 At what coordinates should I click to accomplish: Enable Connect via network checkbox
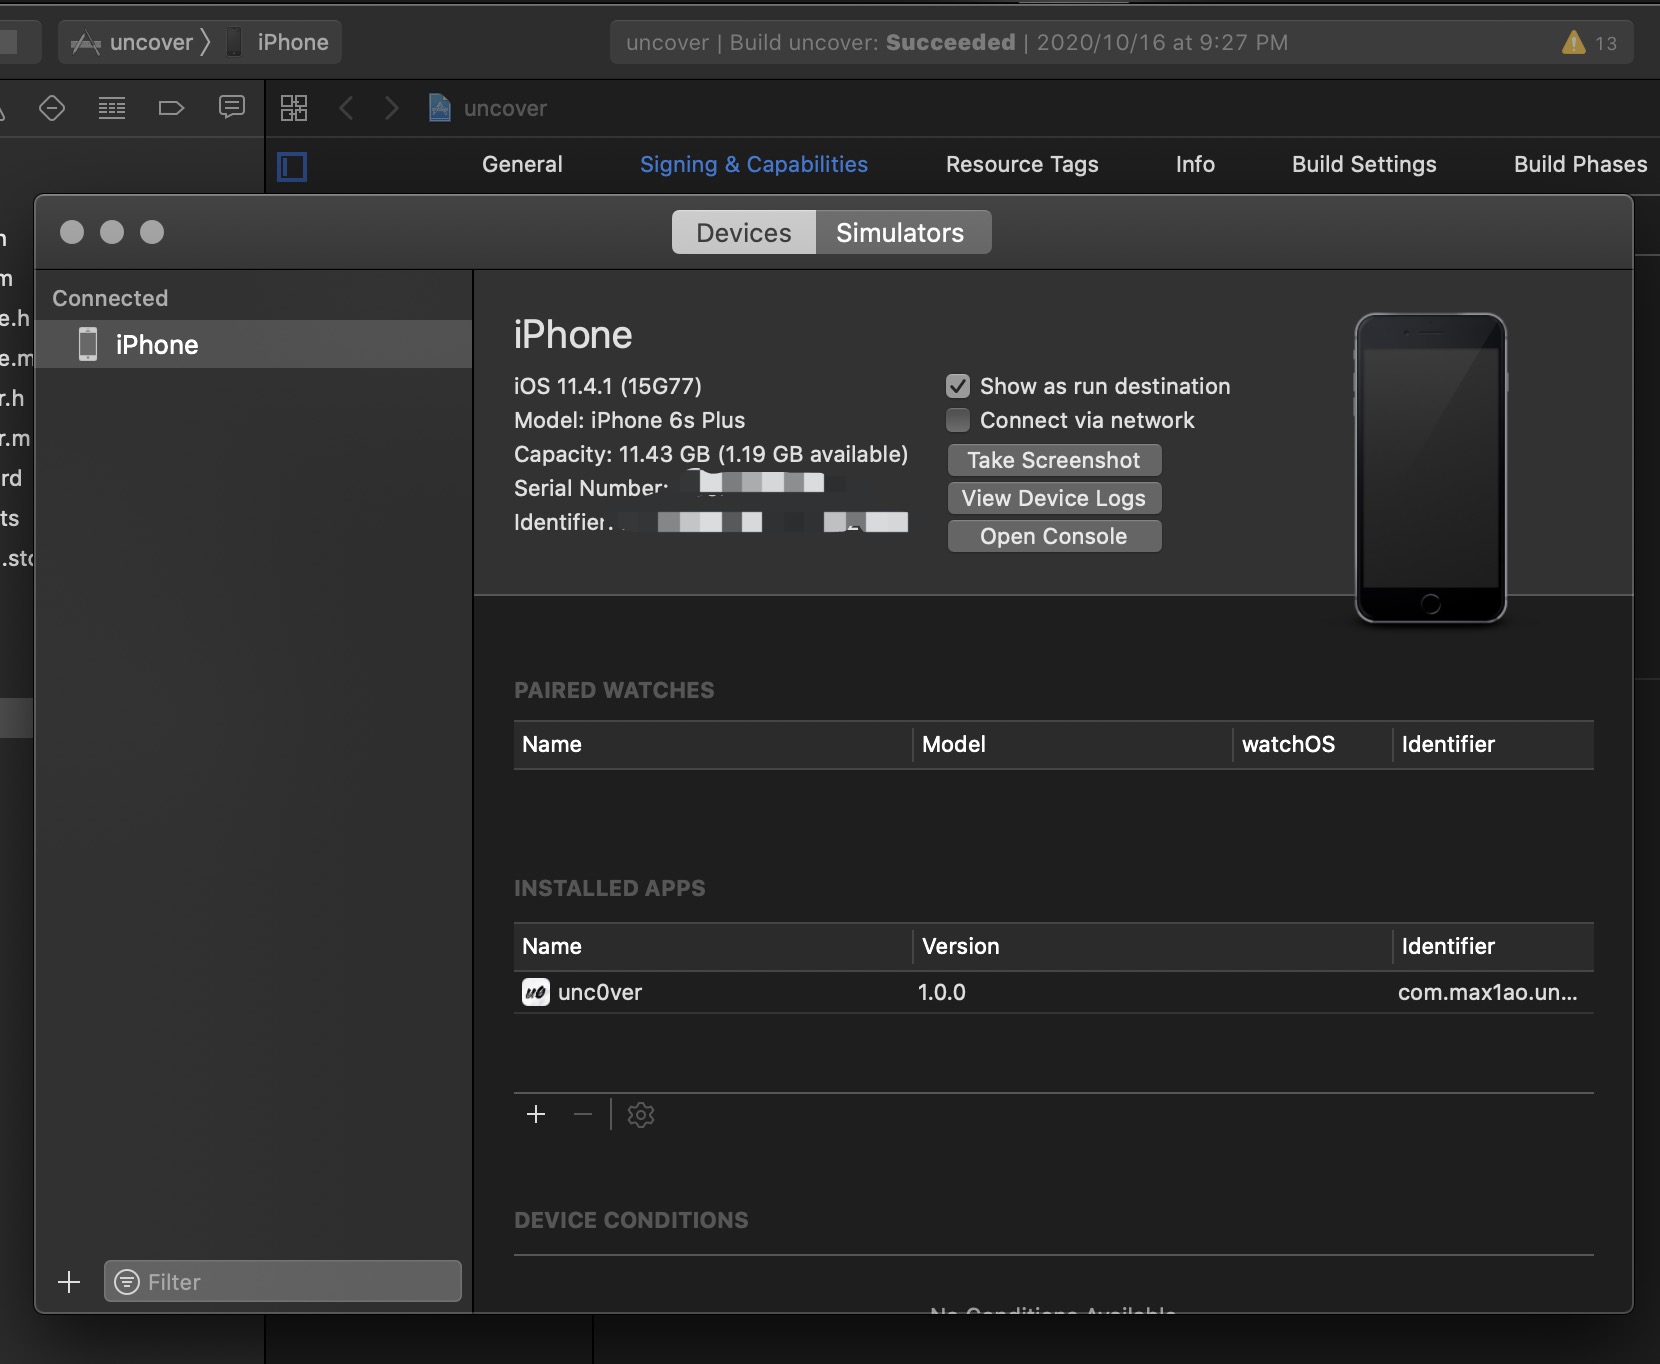pos(958,420)
